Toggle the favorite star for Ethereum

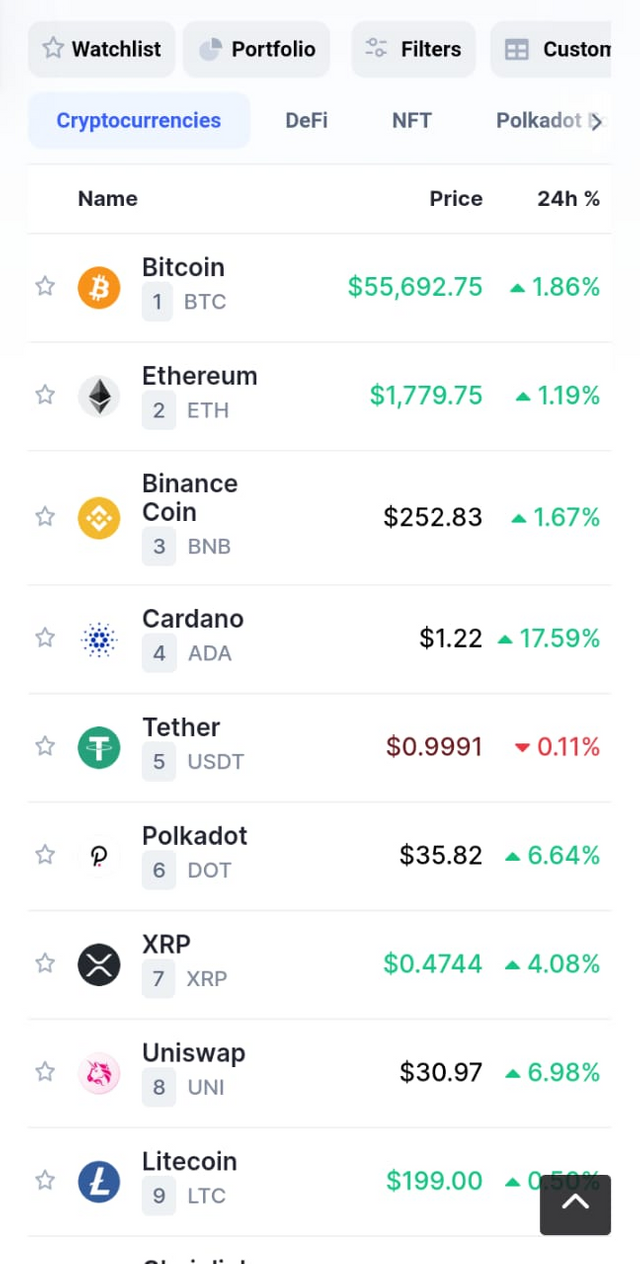pos(45,395)
